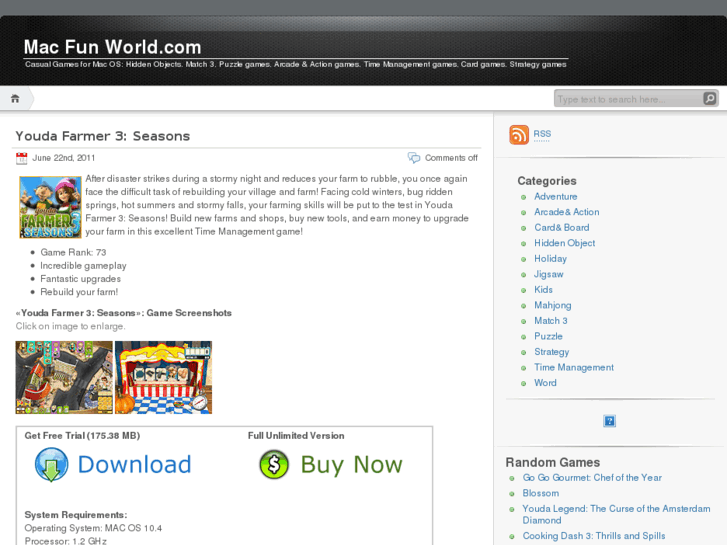
Task: Click the 'Full Unlimited Version' heading
Action: pyautogui.click(x=296, y=436)
